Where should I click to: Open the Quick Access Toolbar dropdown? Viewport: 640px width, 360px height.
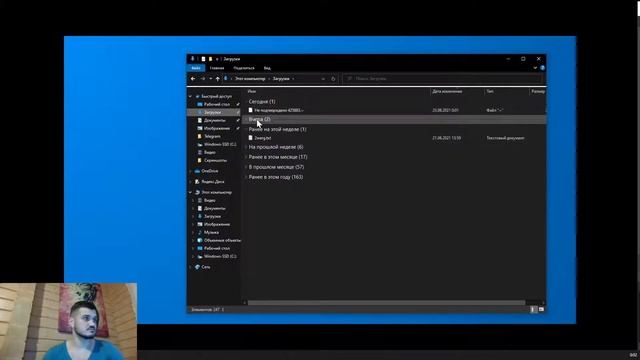217,59
